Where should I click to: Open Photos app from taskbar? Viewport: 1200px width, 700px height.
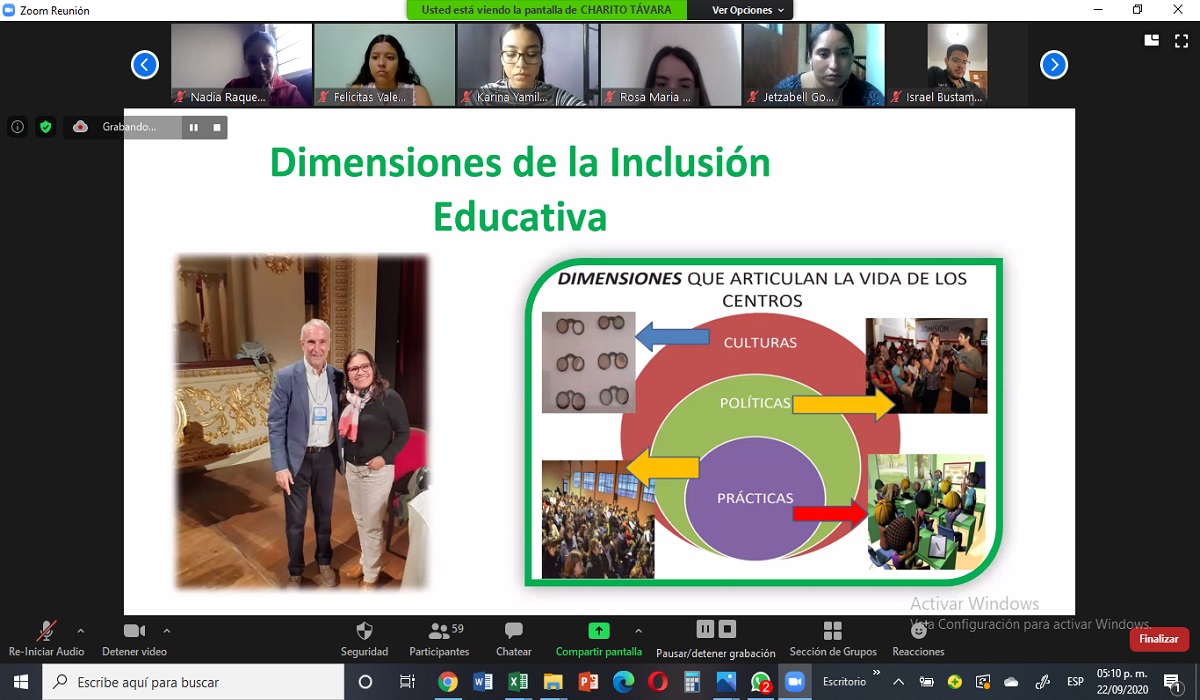(x=726, y=682)
